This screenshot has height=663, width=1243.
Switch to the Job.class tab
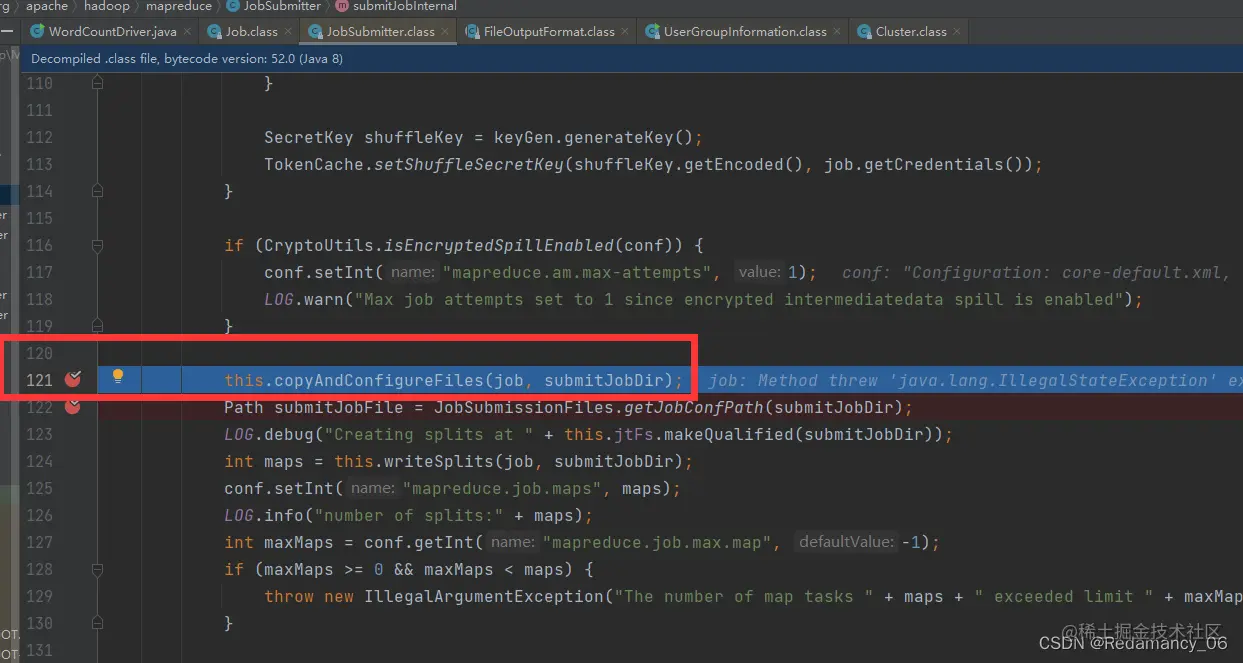point(251,31)
